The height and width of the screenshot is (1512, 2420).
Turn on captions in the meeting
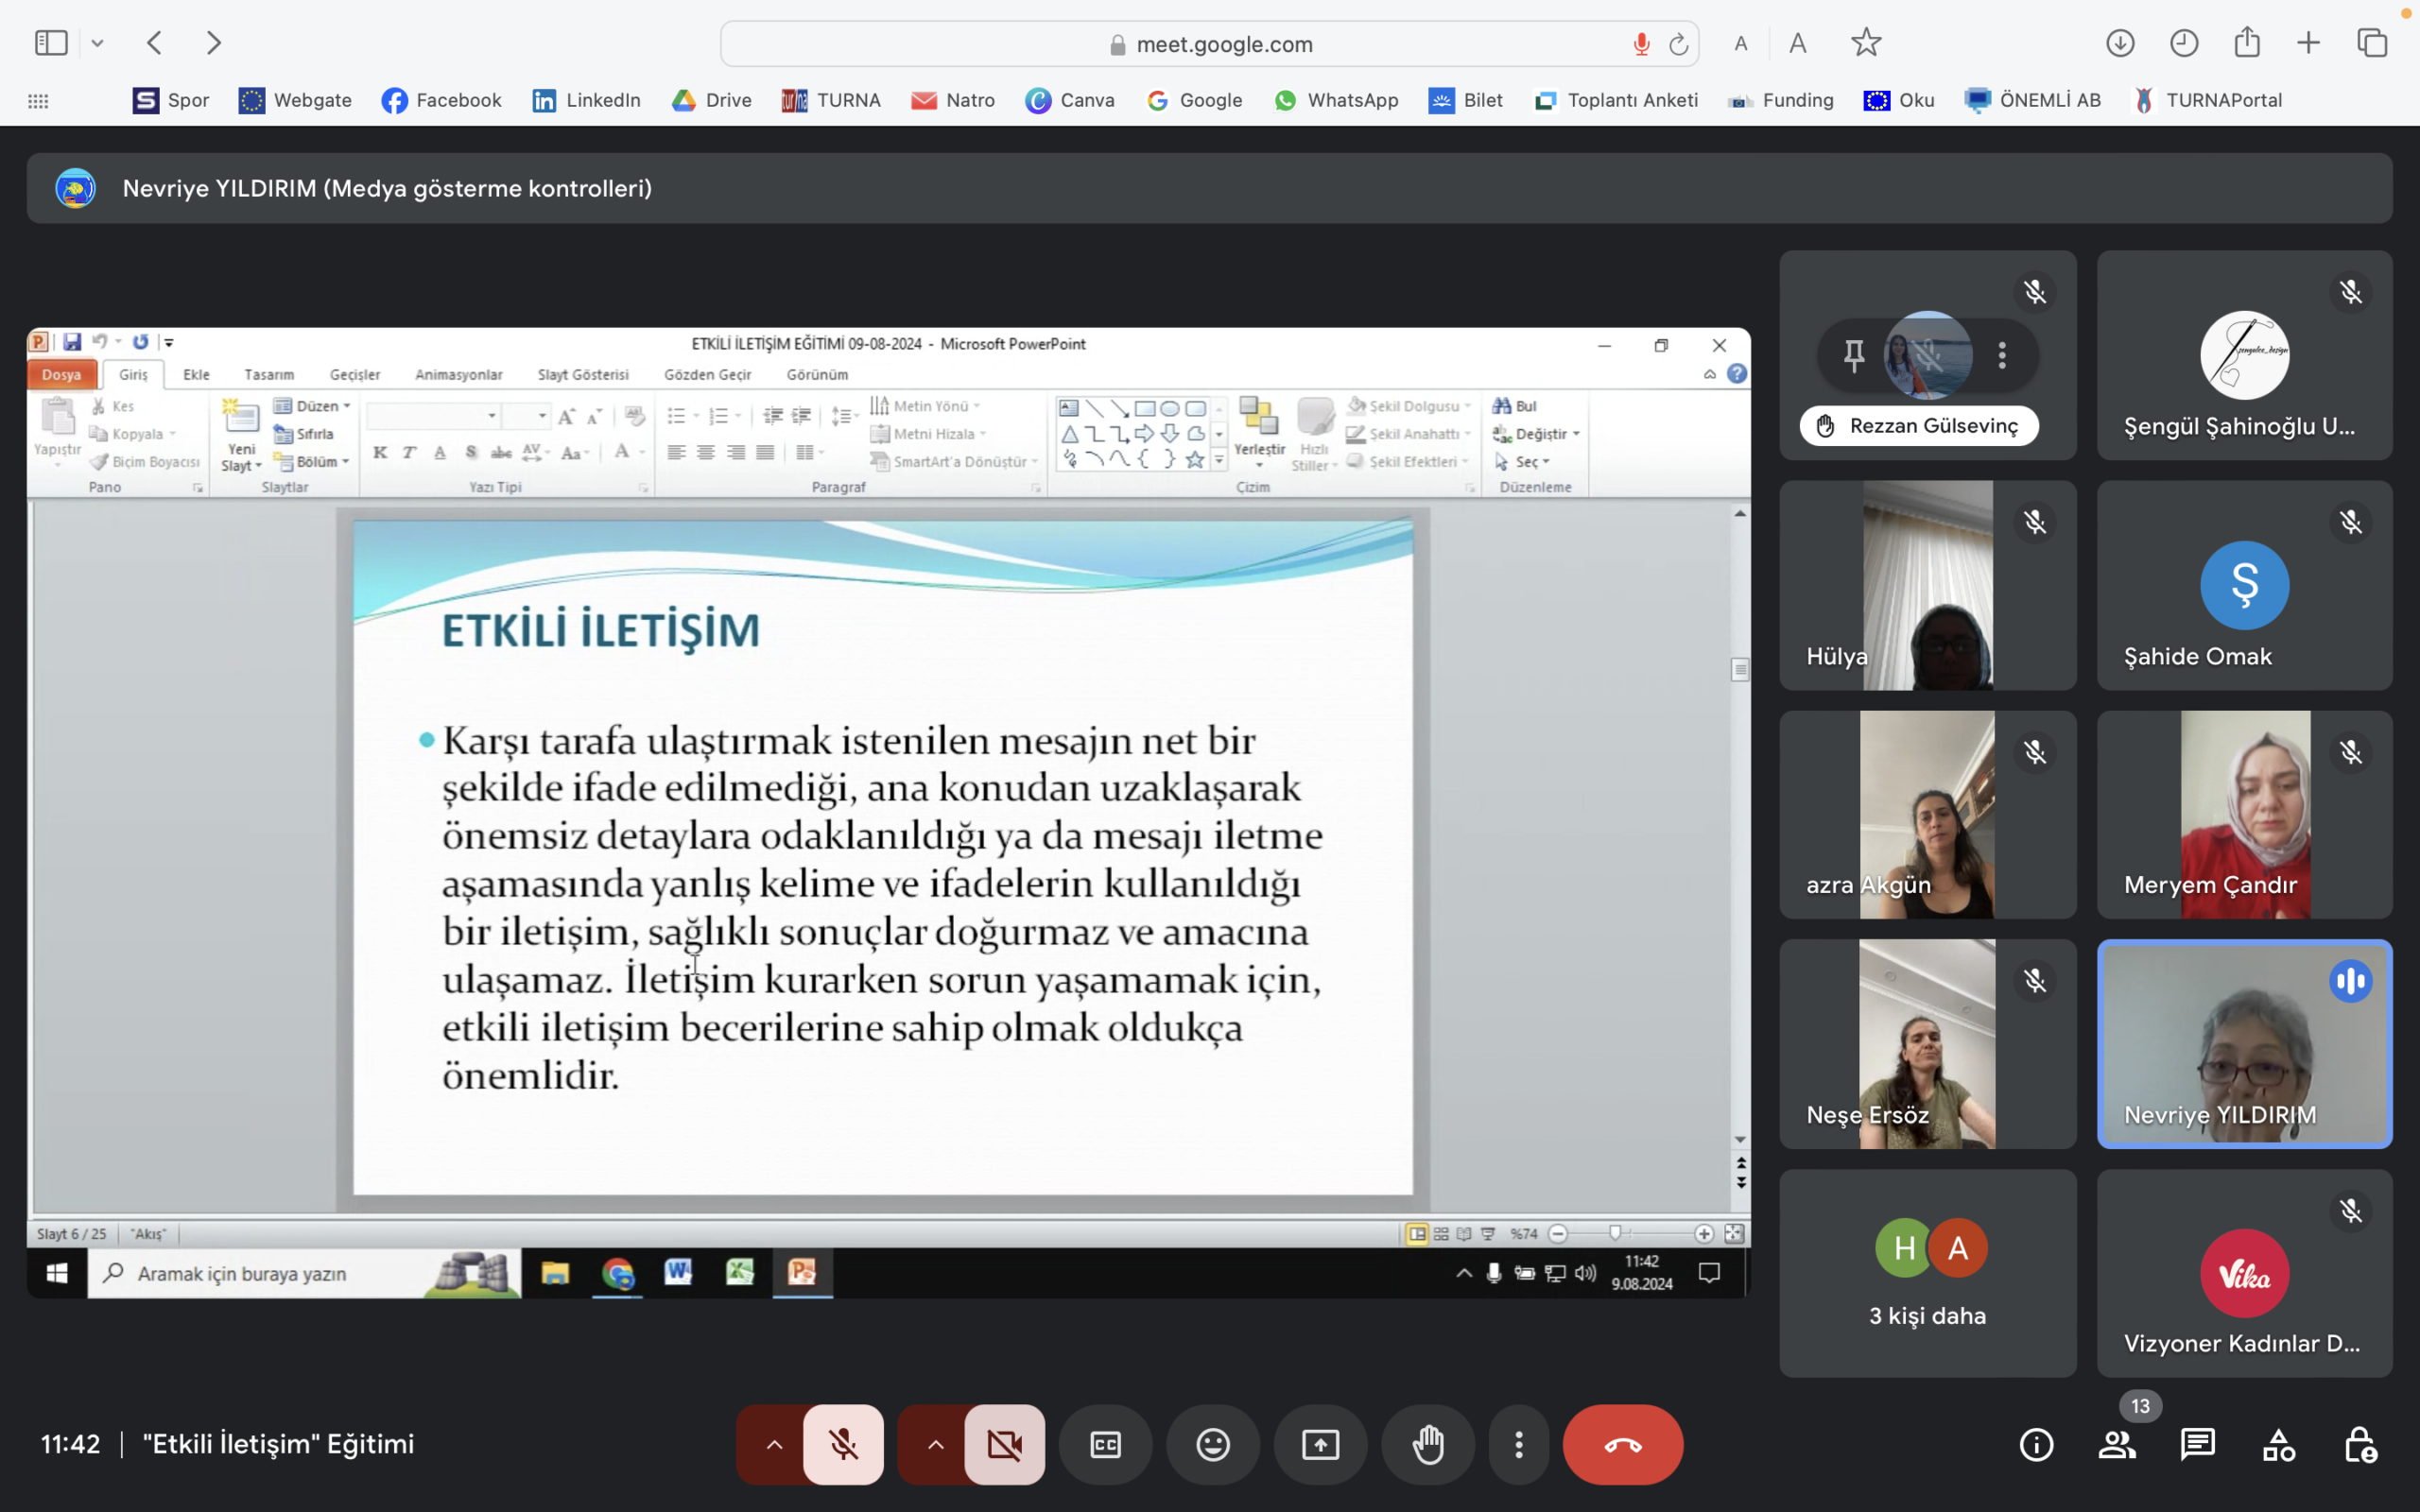click(x=1105, y=1444)
